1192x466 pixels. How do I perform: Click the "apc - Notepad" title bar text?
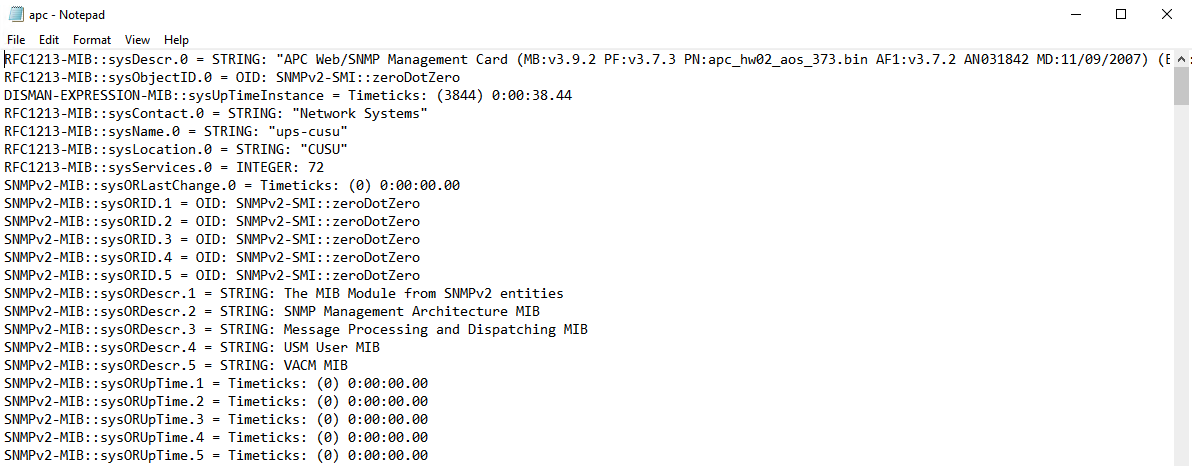67,15
